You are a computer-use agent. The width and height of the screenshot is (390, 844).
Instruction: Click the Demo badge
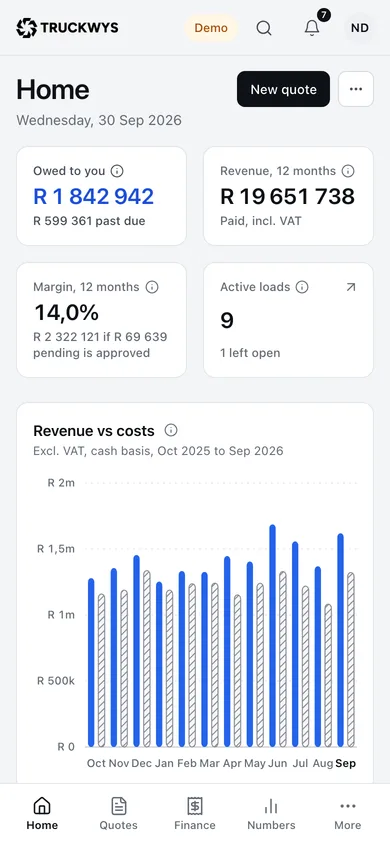[x=211, y=27]
